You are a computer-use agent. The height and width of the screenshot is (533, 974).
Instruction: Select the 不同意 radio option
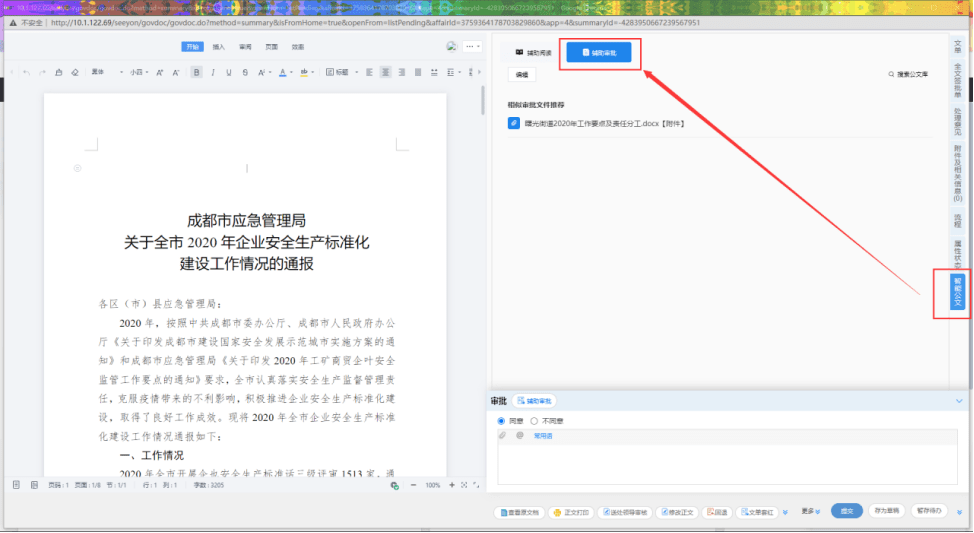pyautogui.click(x=534, y=421)
